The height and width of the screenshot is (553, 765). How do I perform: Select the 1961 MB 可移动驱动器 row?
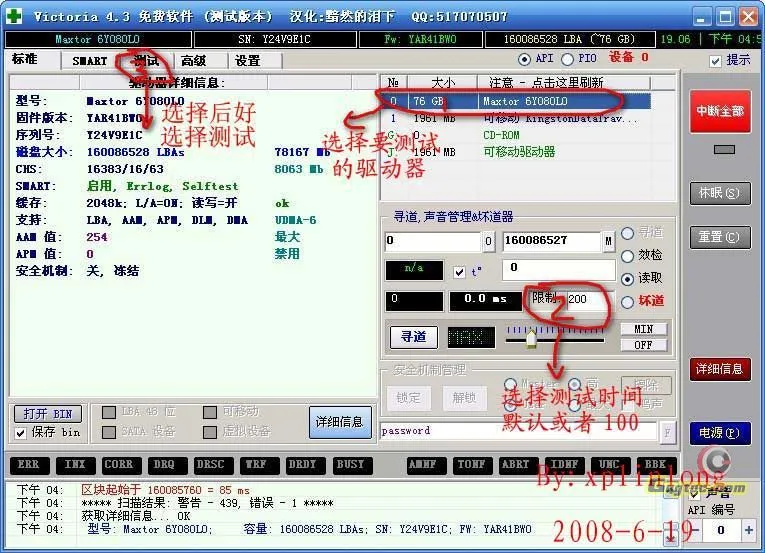coord(517,152)
